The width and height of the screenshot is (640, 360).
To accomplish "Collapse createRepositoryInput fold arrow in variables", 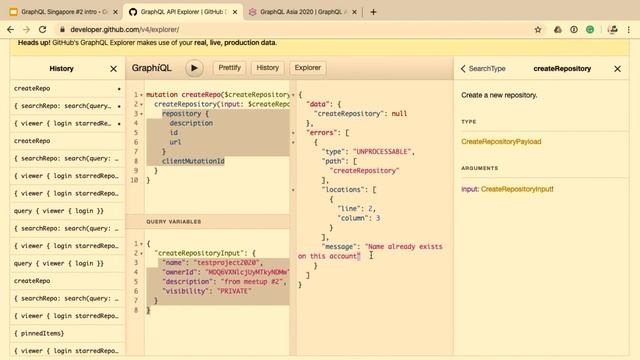I will 141,253.
